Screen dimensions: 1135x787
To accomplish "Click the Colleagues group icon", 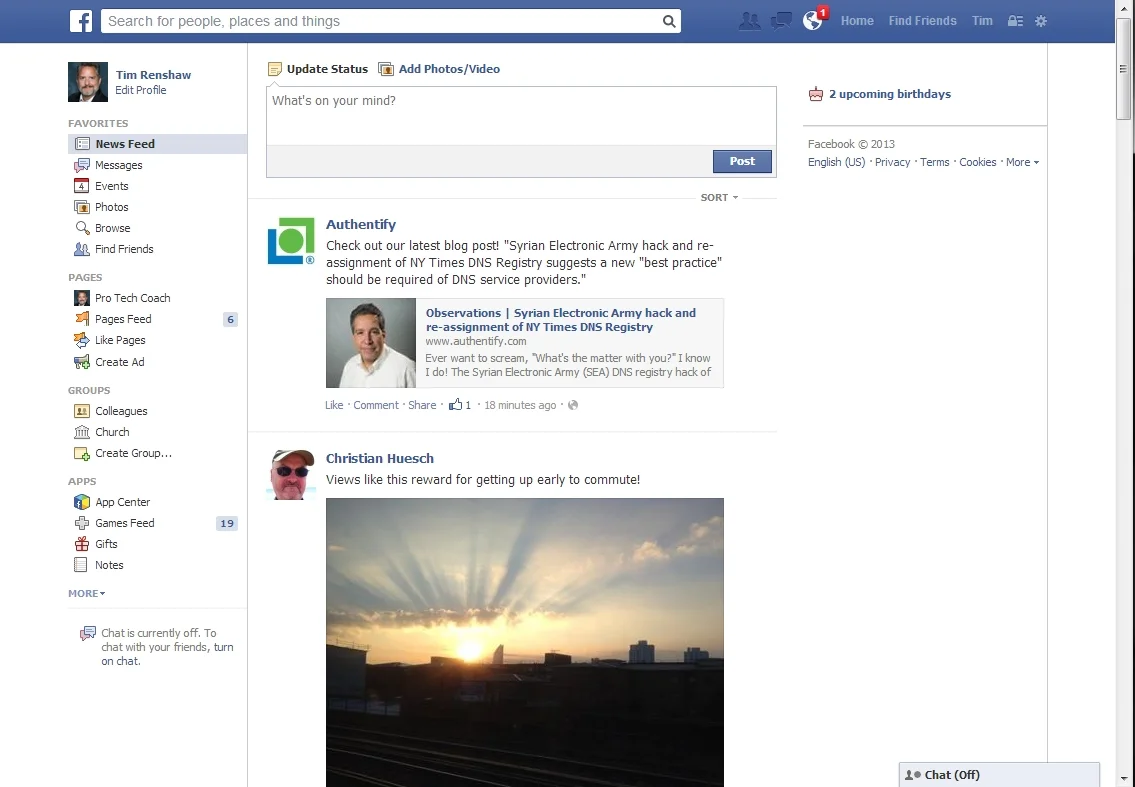I will point(82,411).
